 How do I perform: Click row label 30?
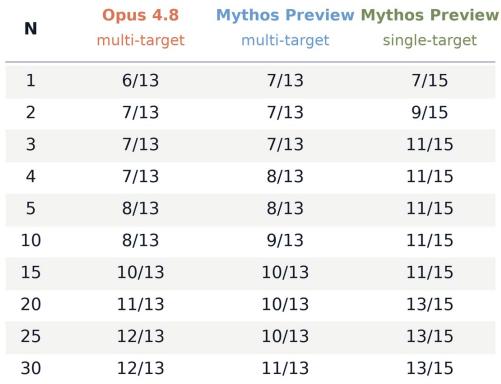coord(31,368)
